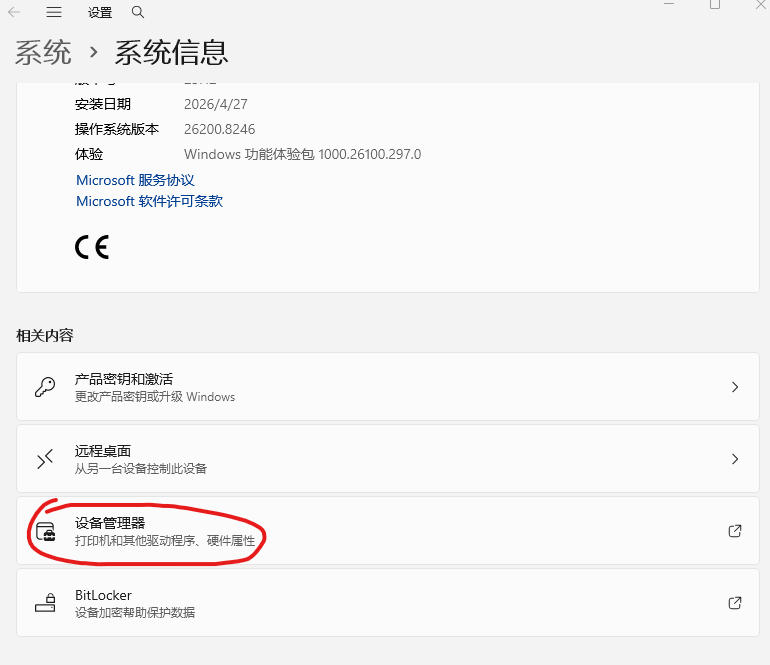Minimize the Settings window
The height and width of the screenshot is (665, 770).
point(669,4)
